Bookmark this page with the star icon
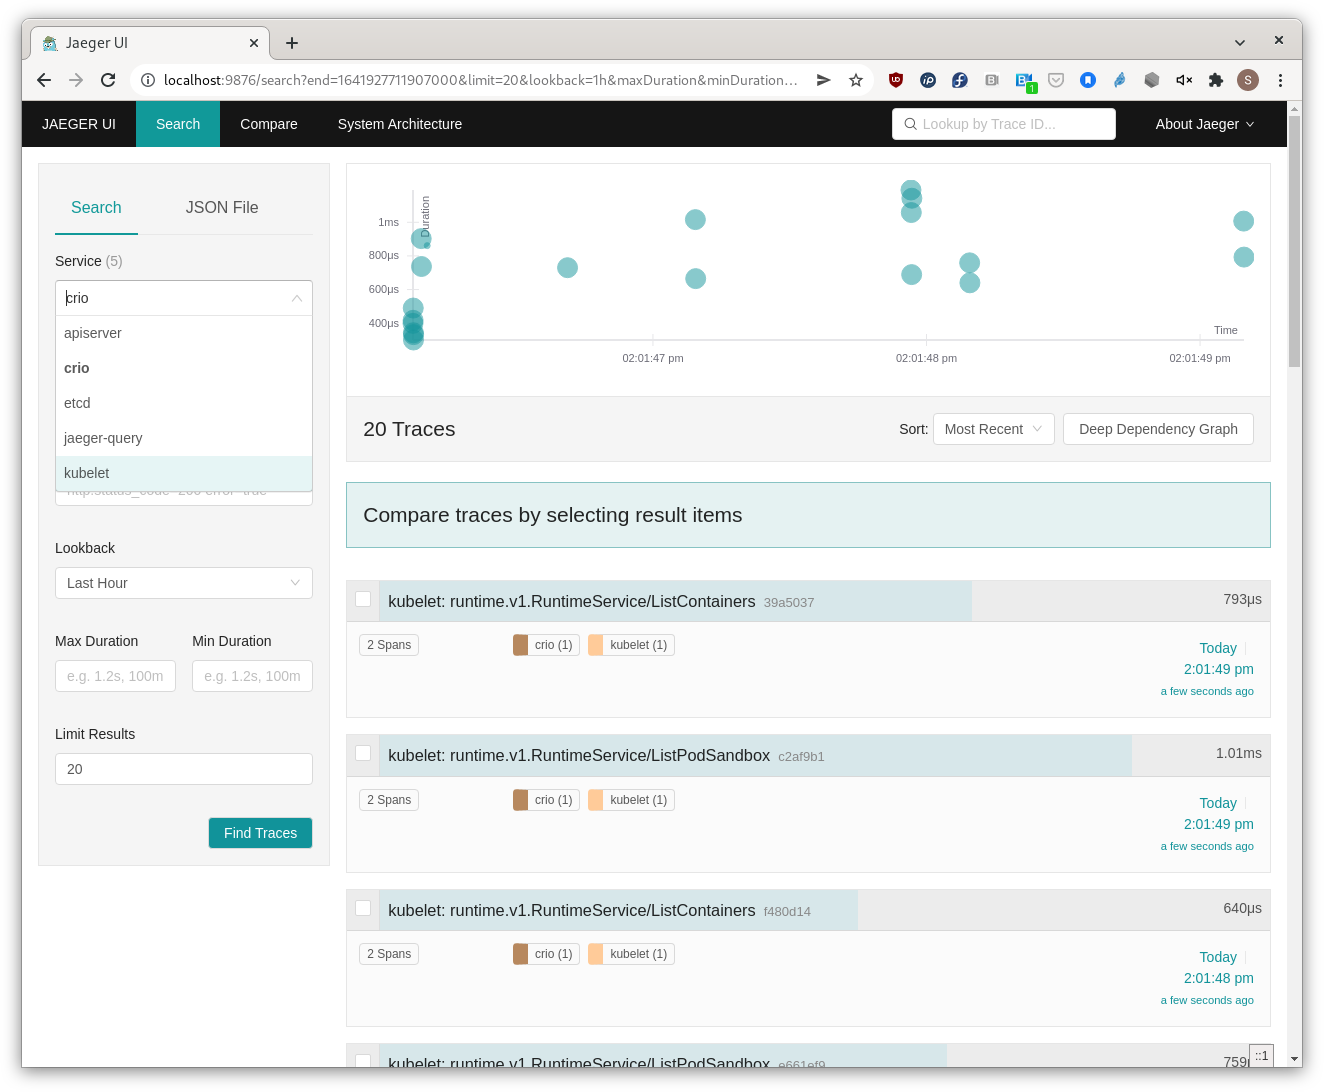The height and width of the screenshot is (1092, 1324). 856,80
